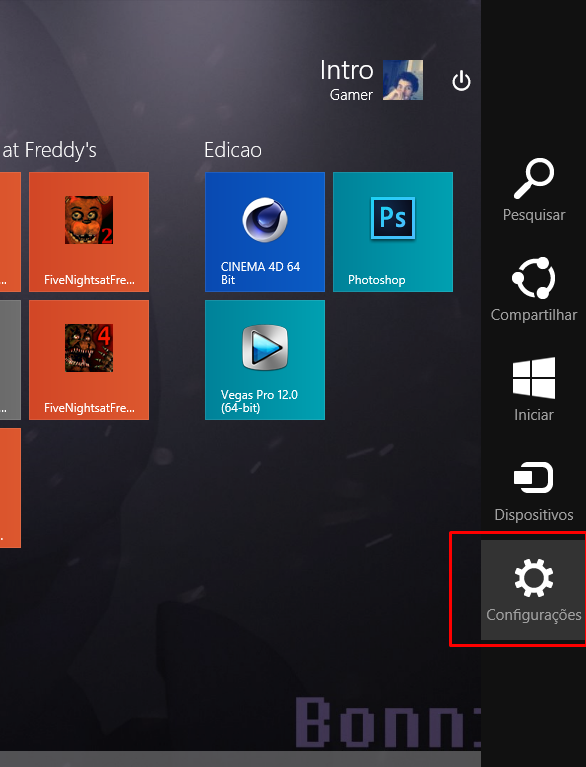The width and height of the screenshot is (586, 767).
Task: Open the Vegas Pro 12.0 tile
Action: point(265,360)
